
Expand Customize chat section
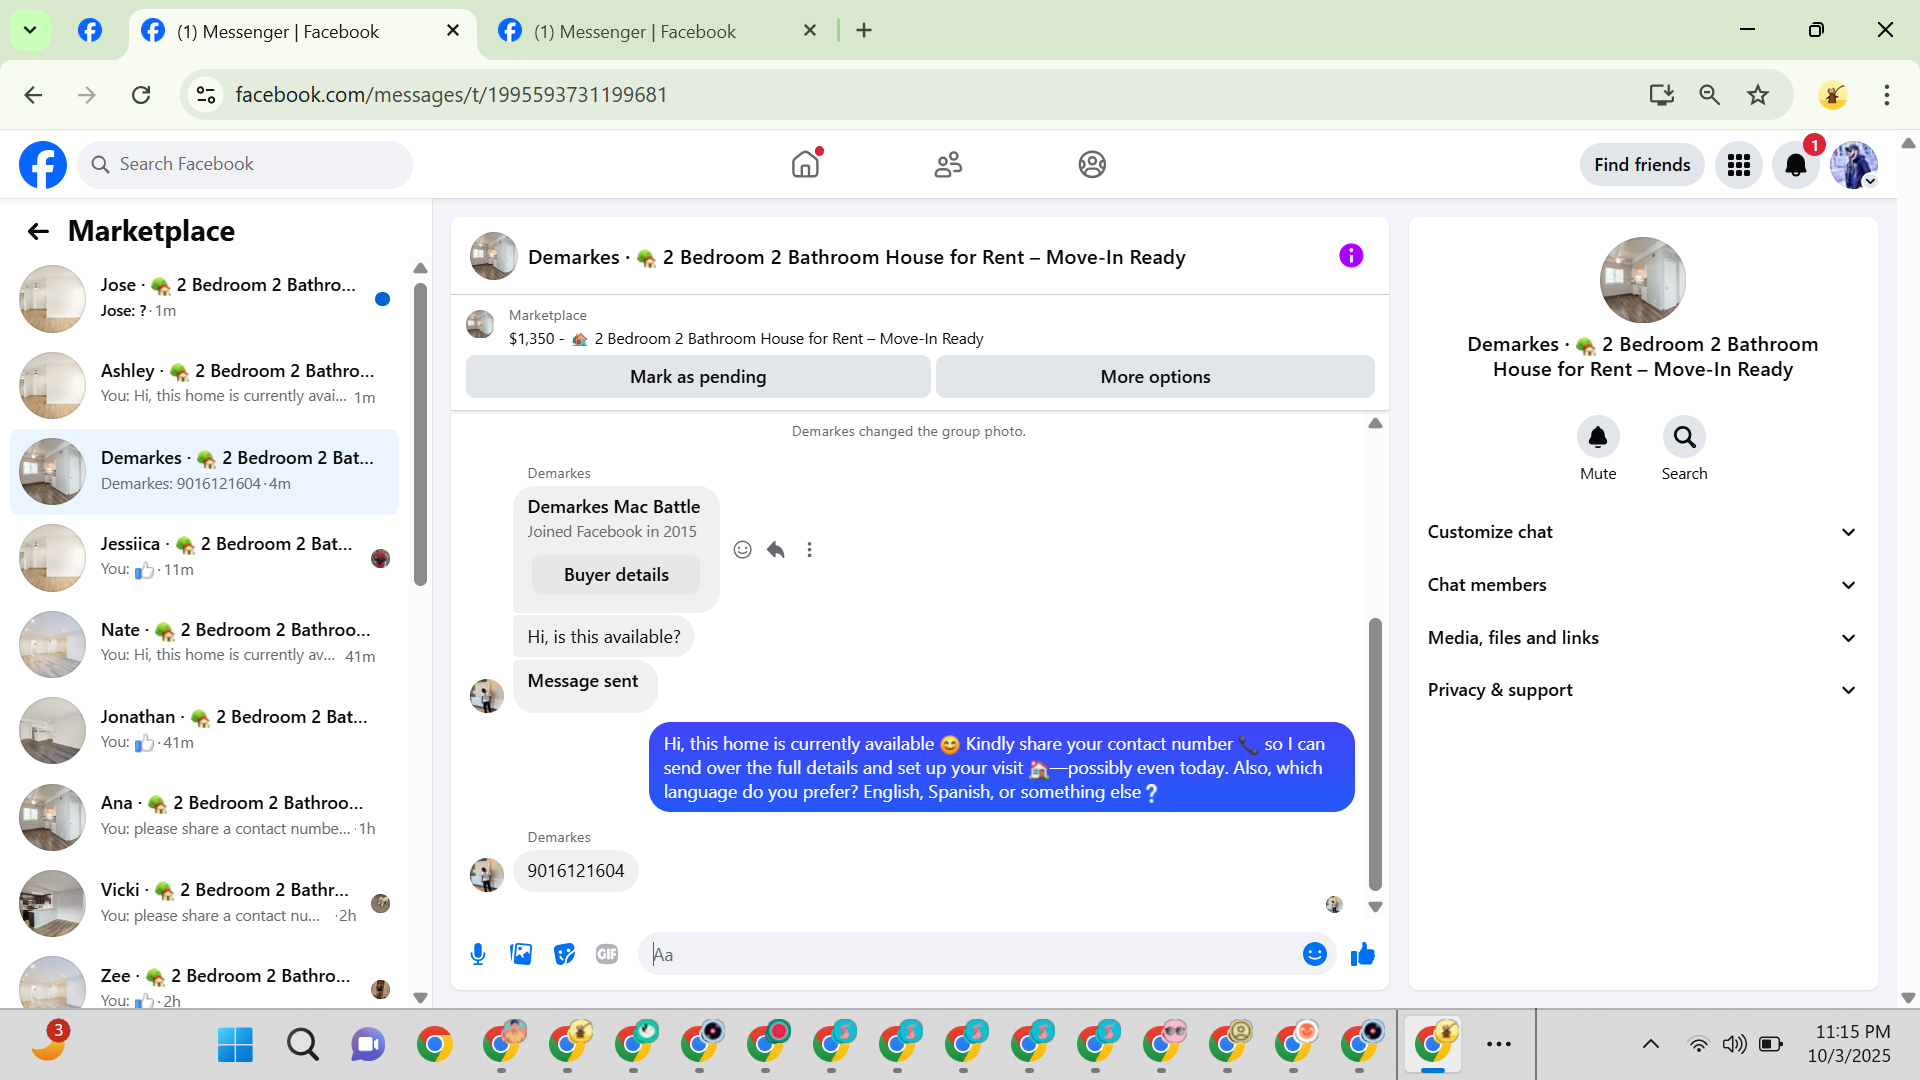1642,532
